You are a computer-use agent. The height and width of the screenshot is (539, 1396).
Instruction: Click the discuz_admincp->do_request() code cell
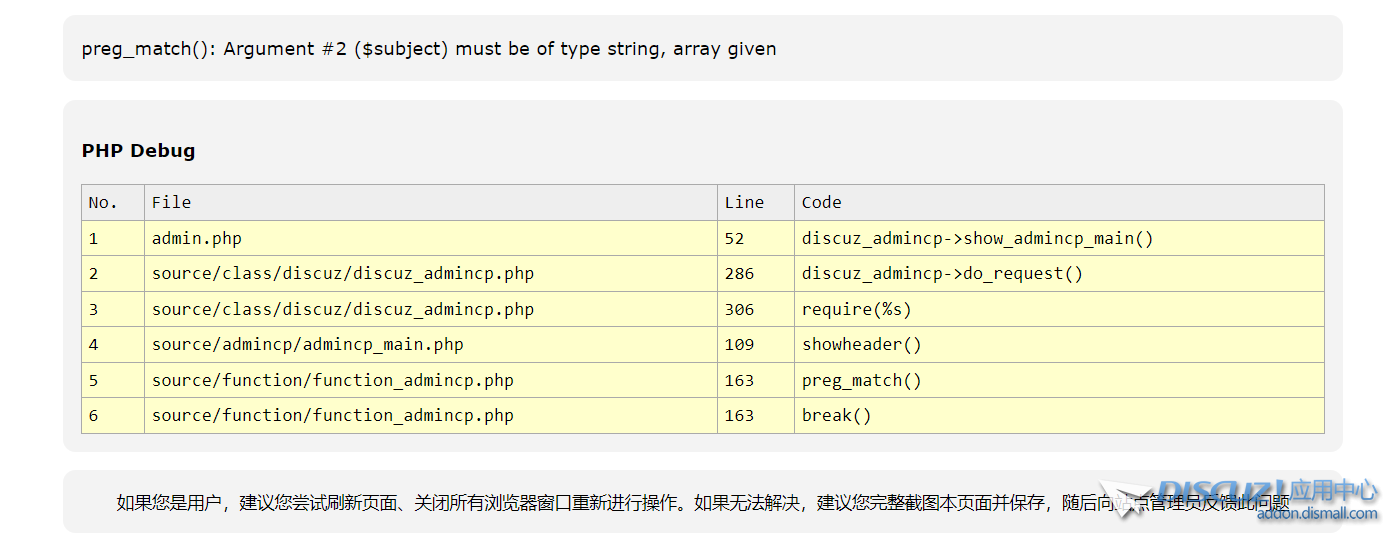pyautogui.click(x=942, y=274)
